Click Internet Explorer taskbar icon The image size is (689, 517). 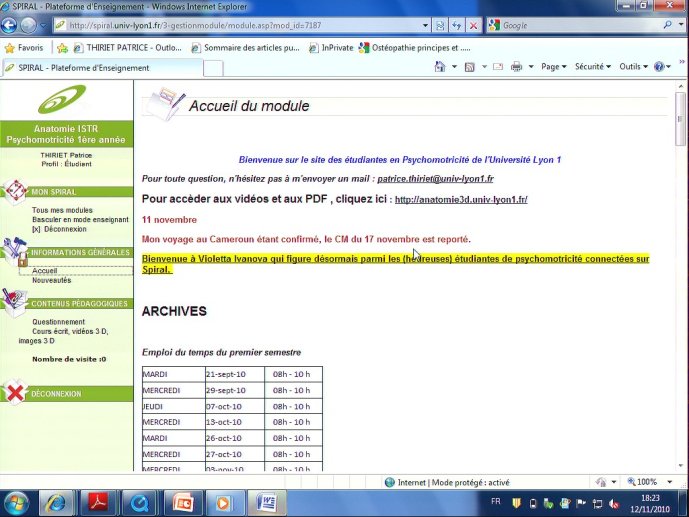57,503
